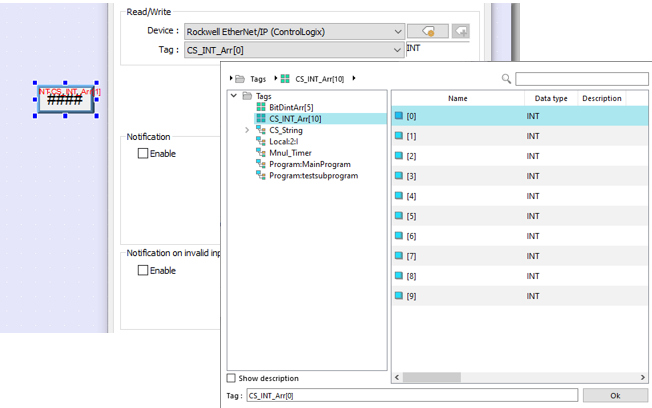Select Local:2:I label in the tree

pyautogui.click(x=284, y=141)
